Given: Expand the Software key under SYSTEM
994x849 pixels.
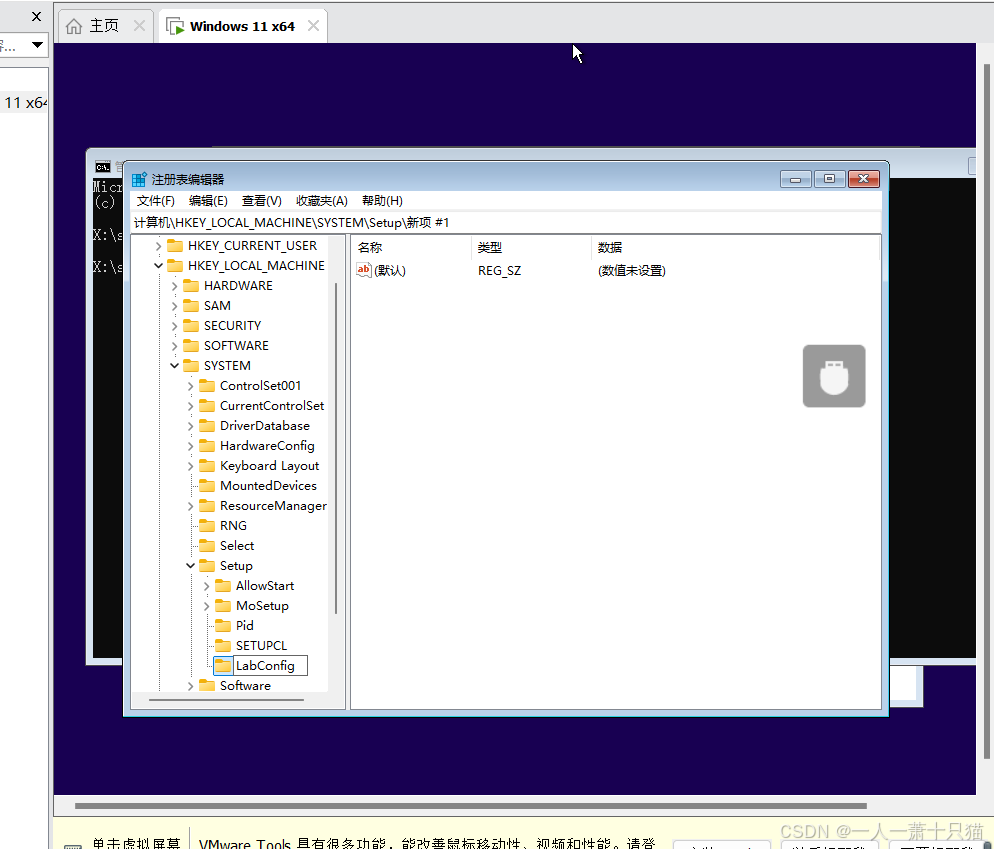Looking at the screenshot, I should click(x=190, y=686).
